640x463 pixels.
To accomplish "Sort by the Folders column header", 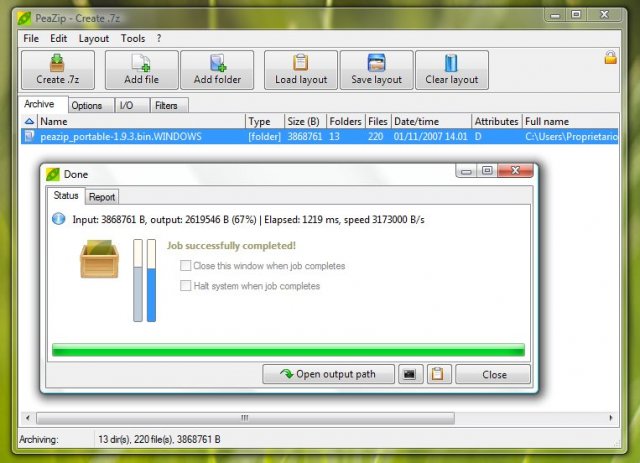I will coord(346,121).
